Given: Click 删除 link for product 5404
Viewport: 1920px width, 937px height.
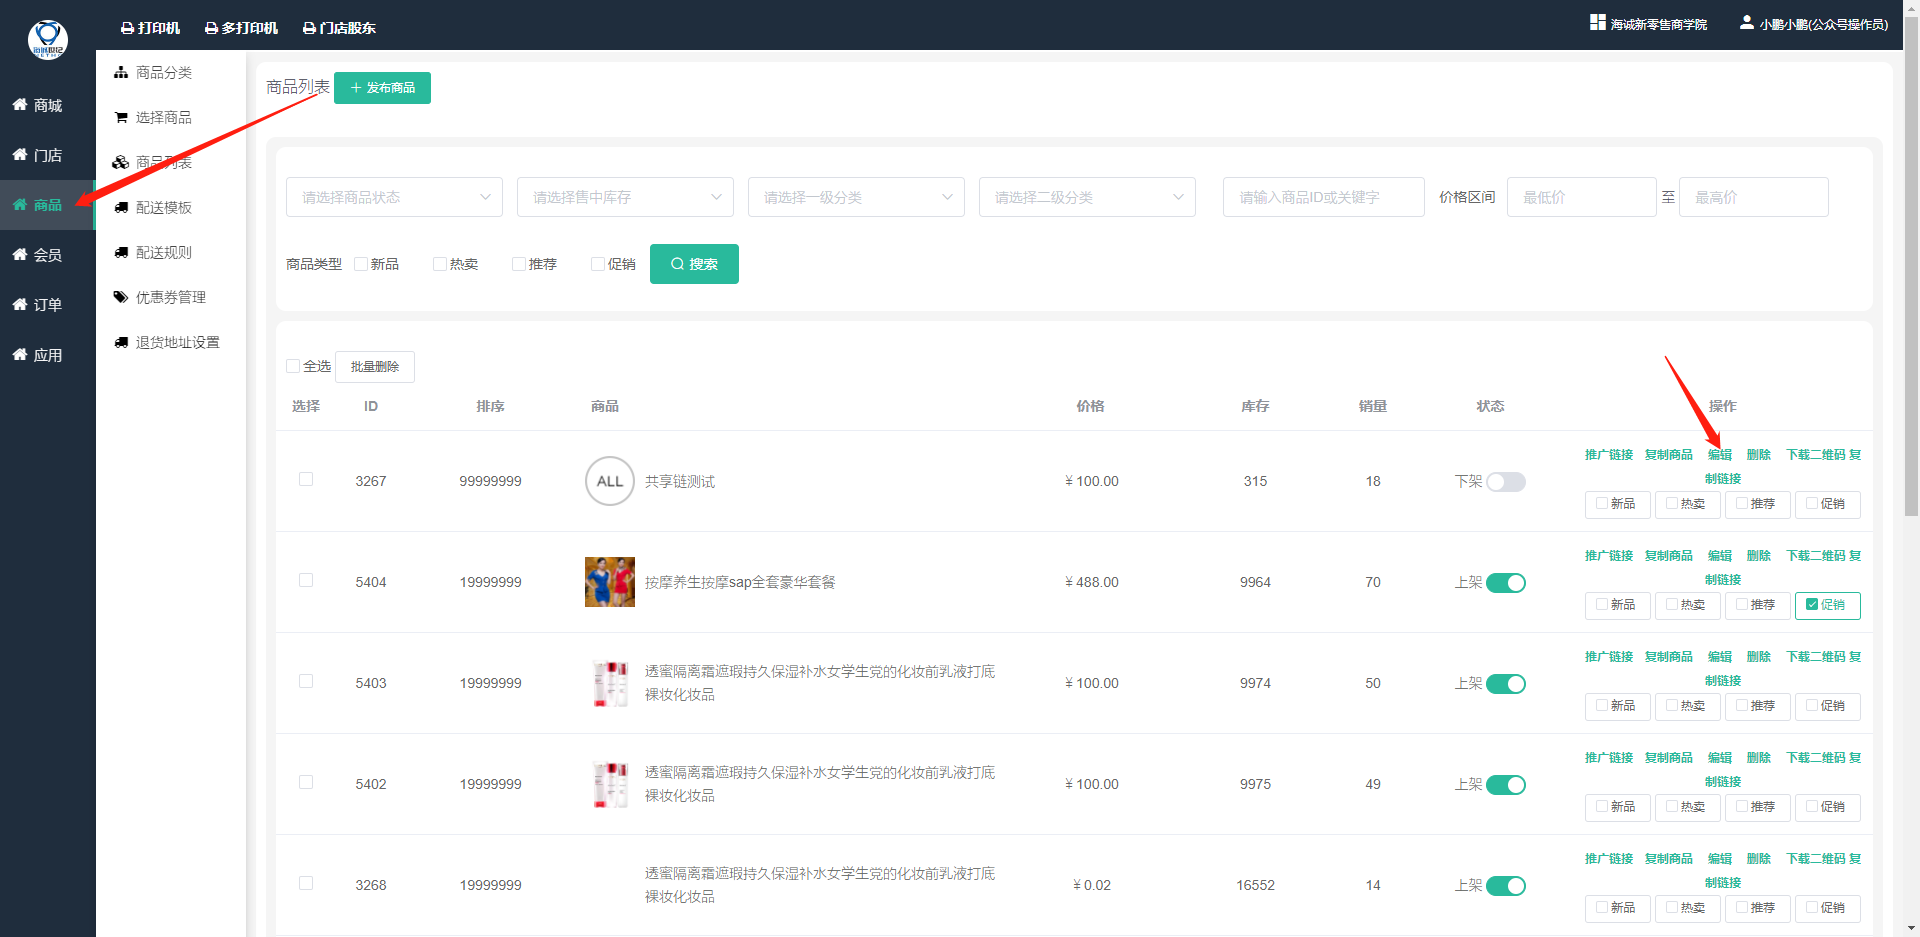Looking at the screenshot, I should [x=1759, y=556].
